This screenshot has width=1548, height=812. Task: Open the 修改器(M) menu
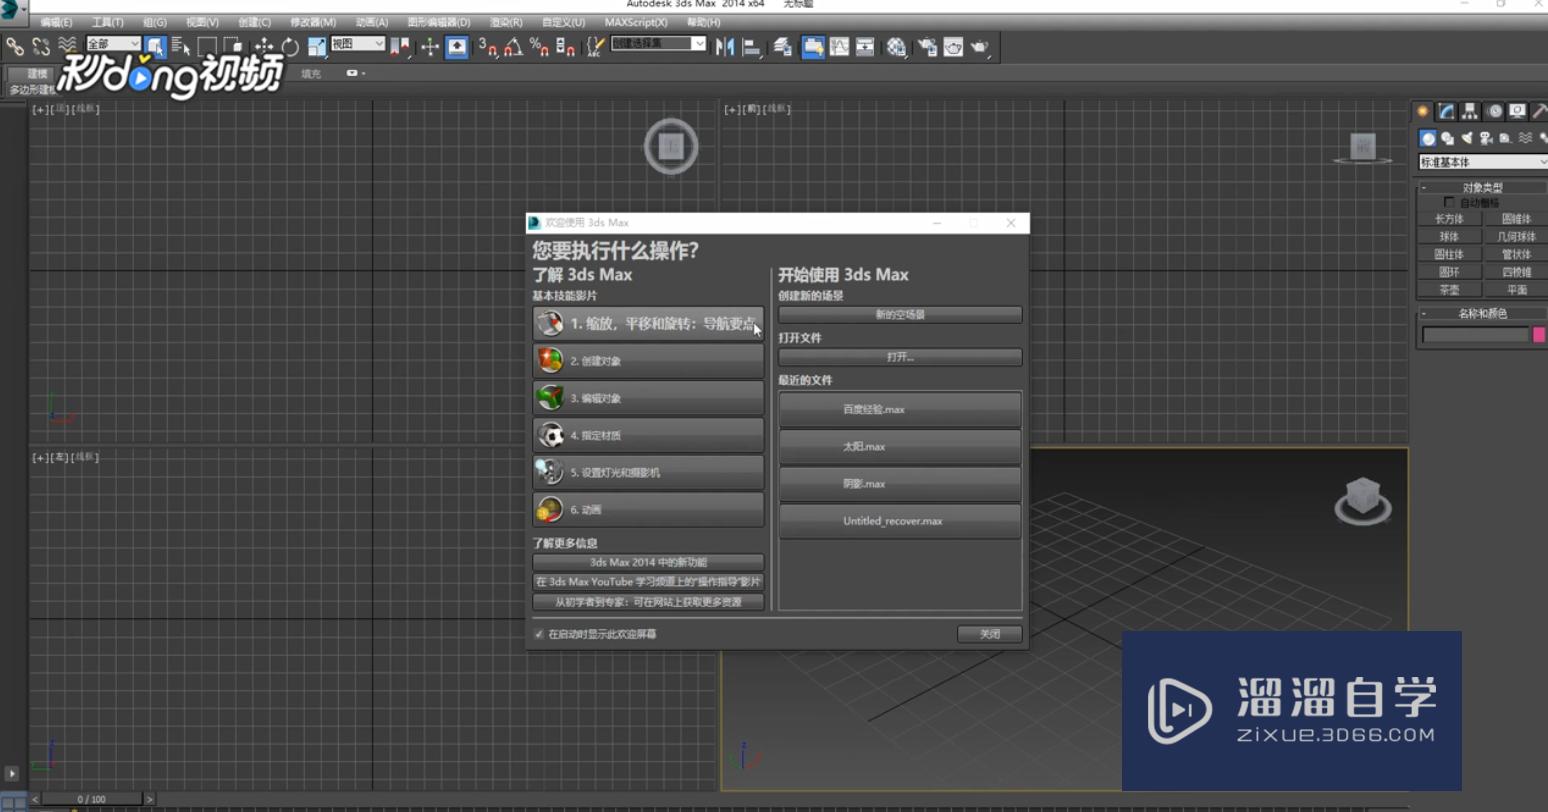click(313, 22)
